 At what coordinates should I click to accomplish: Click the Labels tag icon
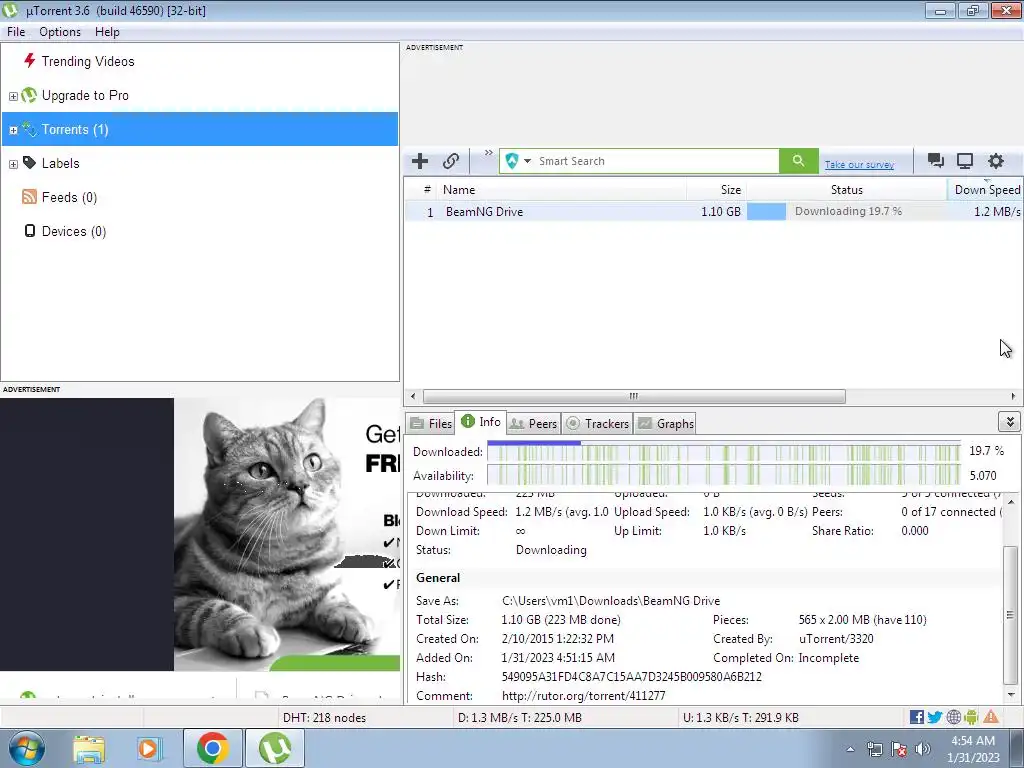click(x=29, y=163)
